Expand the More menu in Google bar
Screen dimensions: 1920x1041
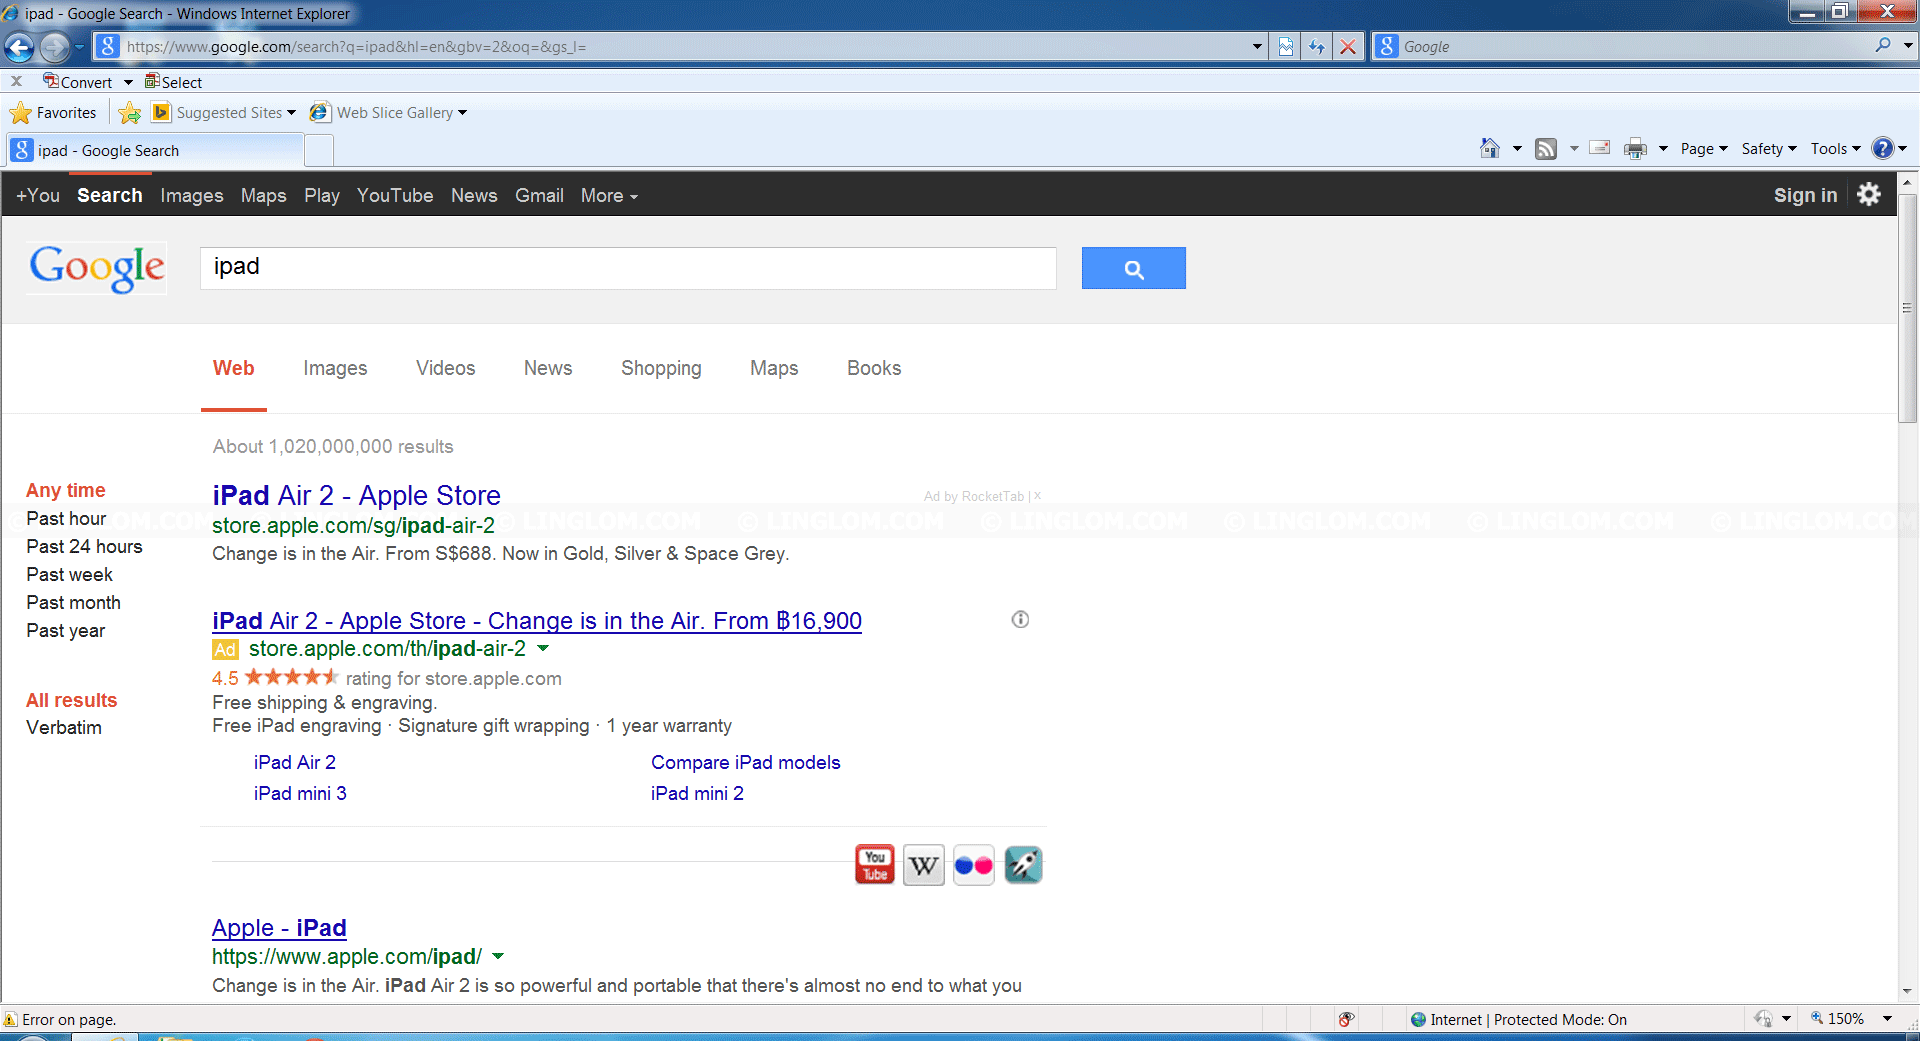pyautogui.click(x=609, y=196)
